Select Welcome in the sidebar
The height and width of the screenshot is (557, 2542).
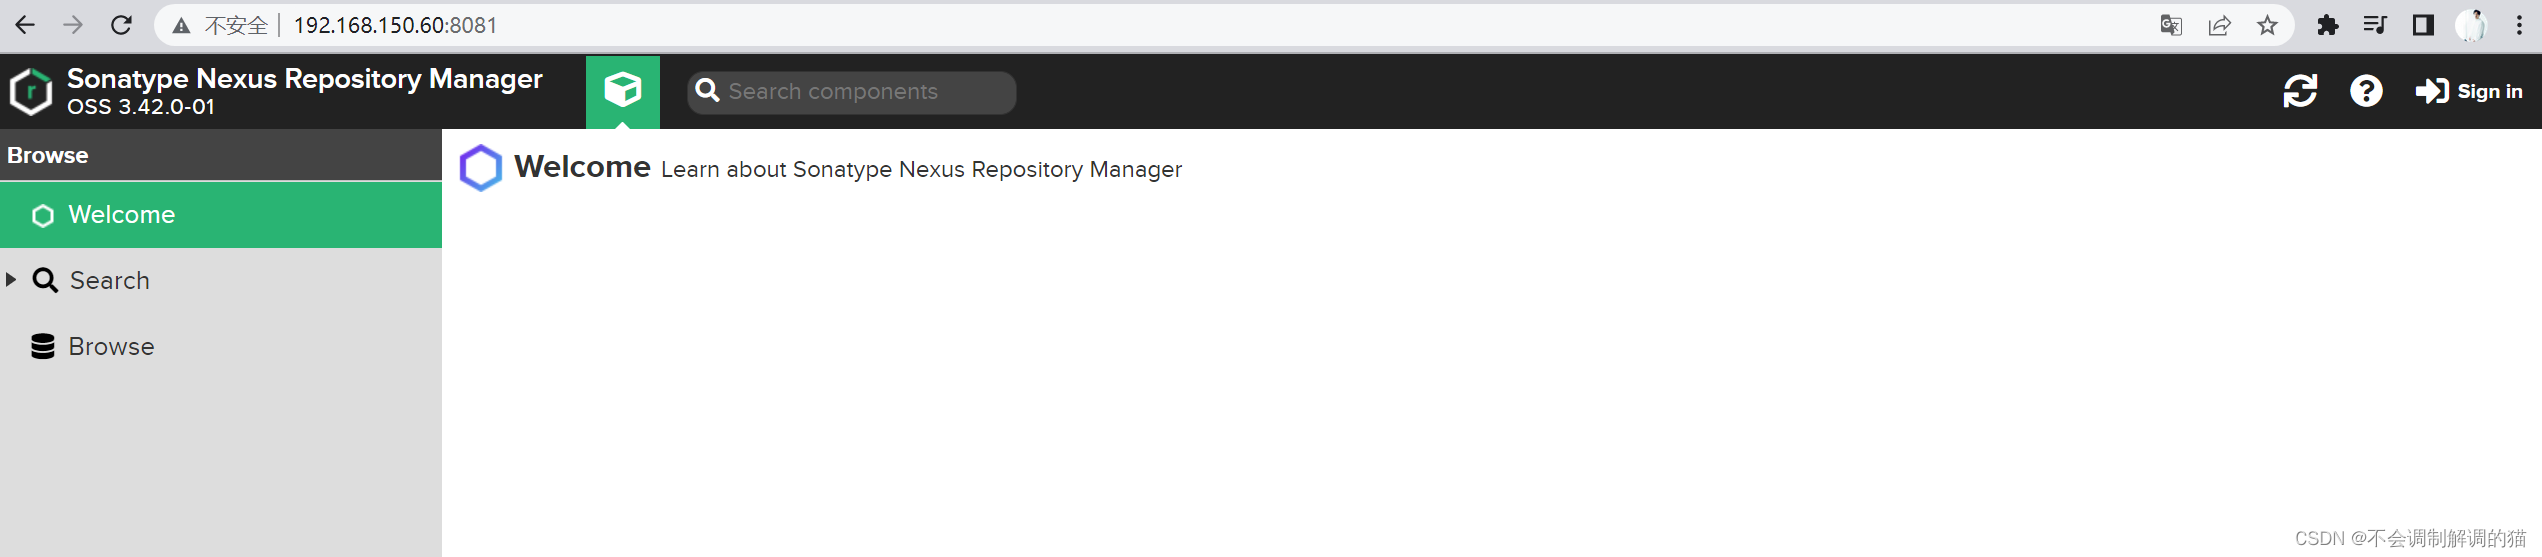[221, 215]
